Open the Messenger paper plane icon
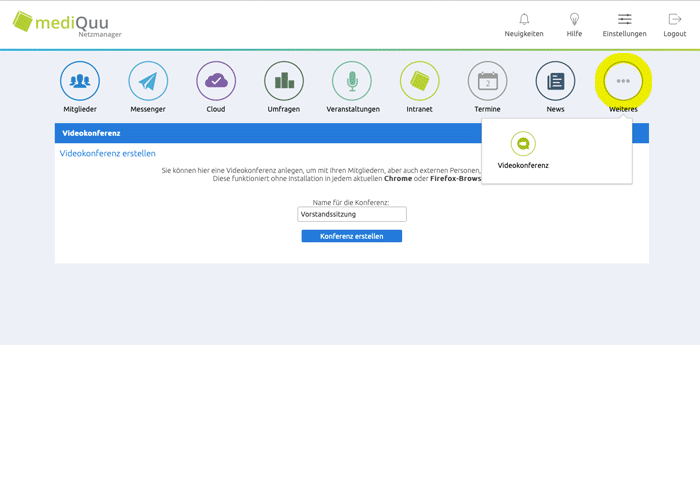 pyautogui.click(x=148, y=81)
